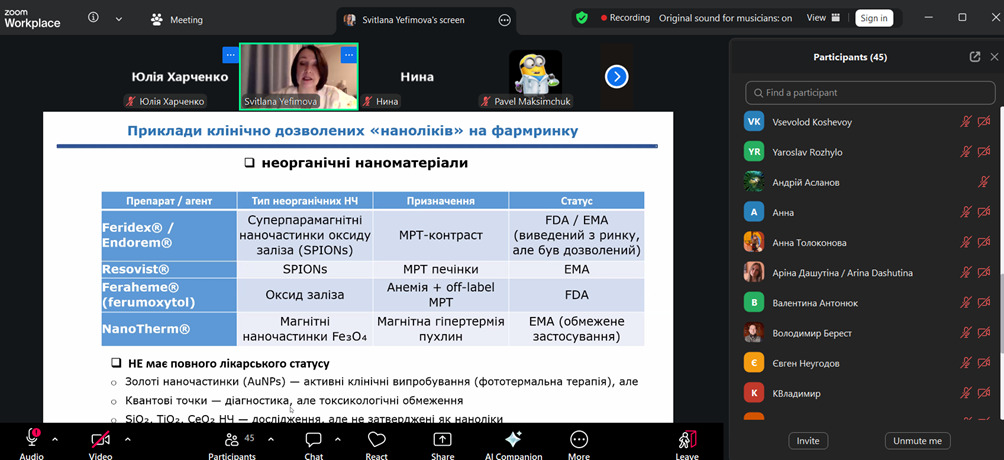Viewport: 1004px width, 460px height.
Task: Start sharing with the Share icon
Action: click(442, 440)
